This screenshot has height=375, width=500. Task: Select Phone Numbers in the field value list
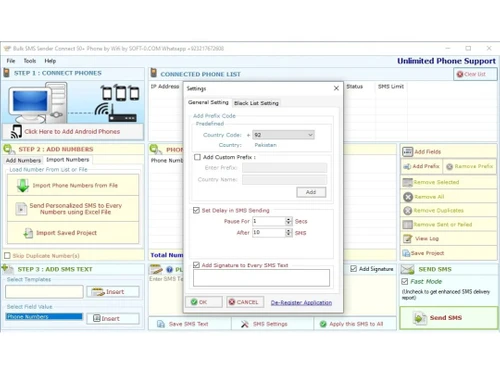tap(44, 316)
